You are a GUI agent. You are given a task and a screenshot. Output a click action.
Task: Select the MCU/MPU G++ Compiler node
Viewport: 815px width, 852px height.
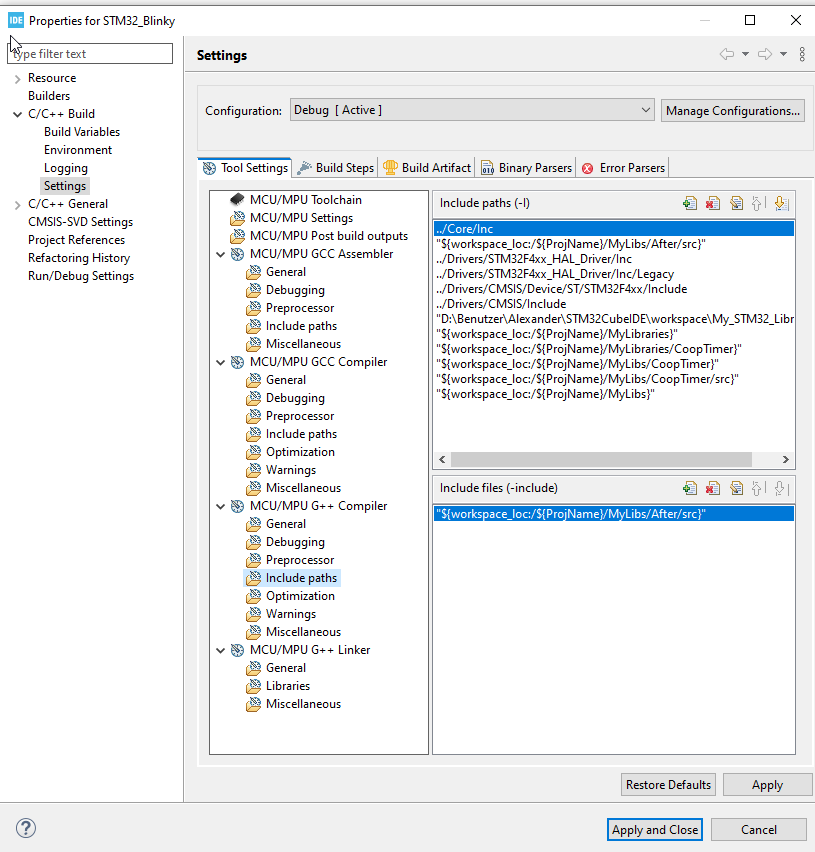coord(318,506)
